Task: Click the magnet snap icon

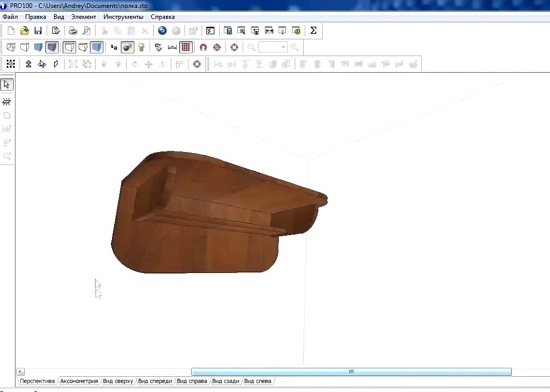Action: (x=203, y=47)
